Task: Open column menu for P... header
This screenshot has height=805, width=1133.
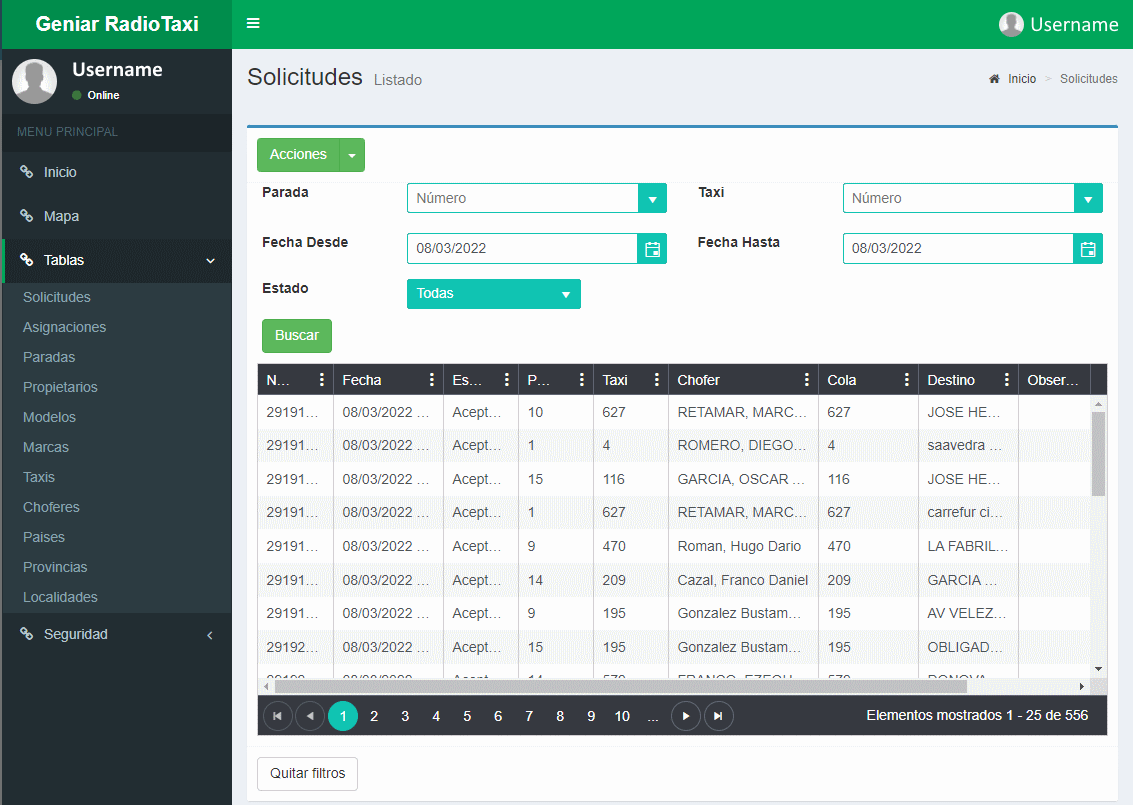Action: [582, 379]
